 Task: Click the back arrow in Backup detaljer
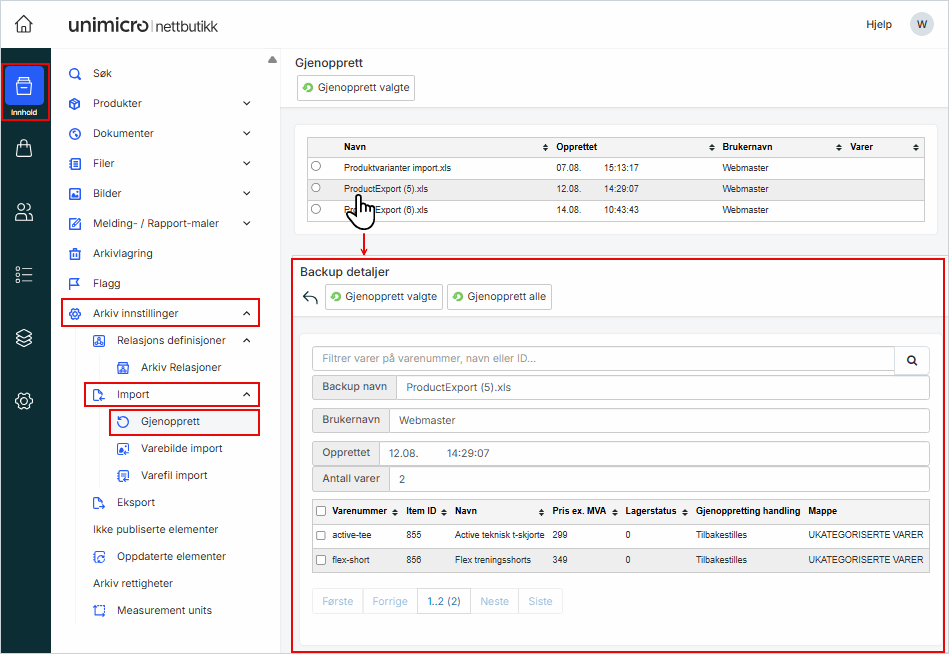pos(310,297)
